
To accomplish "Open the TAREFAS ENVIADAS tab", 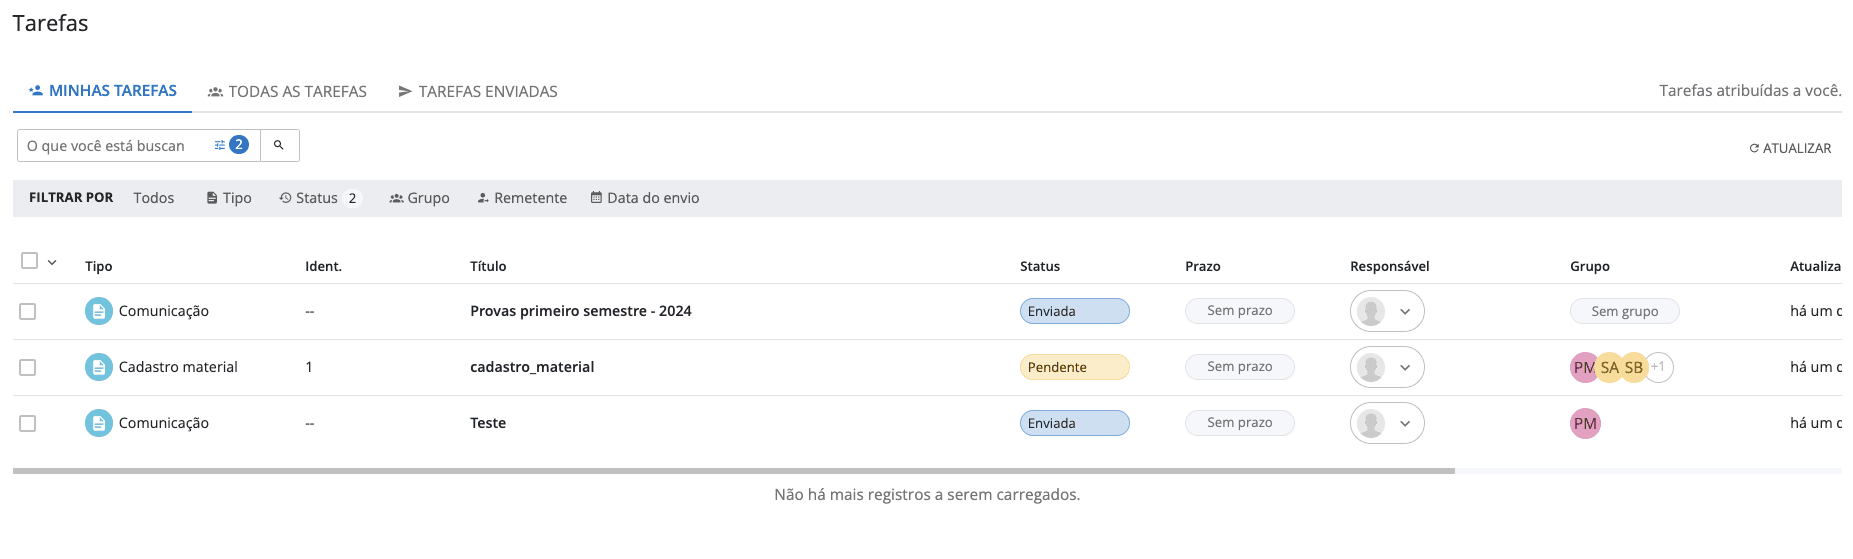I will 477,91.
